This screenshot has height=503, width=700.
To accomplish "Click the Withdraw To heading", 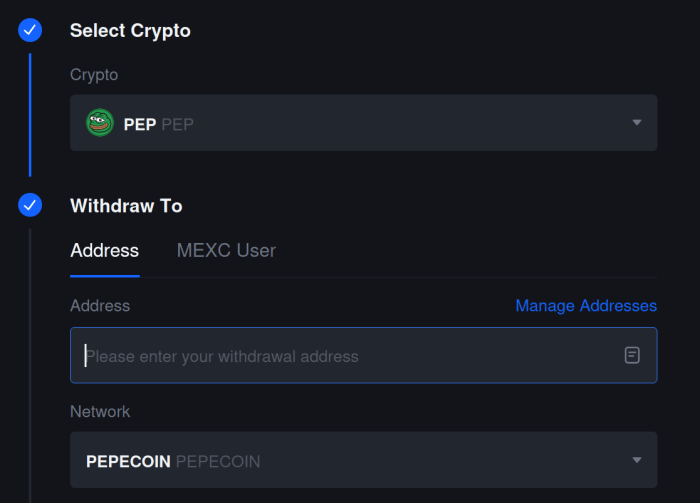I will point(126,206).
